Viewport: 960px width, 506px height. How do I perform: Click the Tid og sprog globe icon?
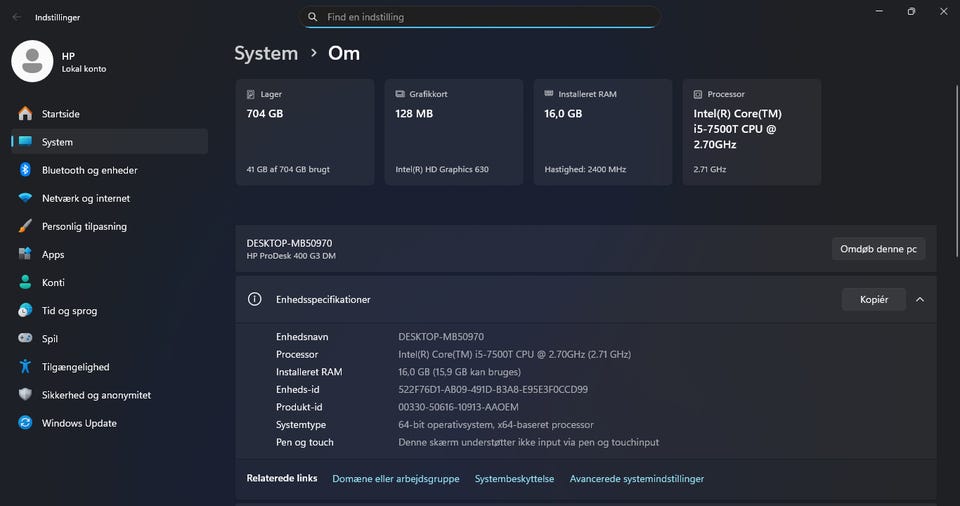tap(25, 311)
